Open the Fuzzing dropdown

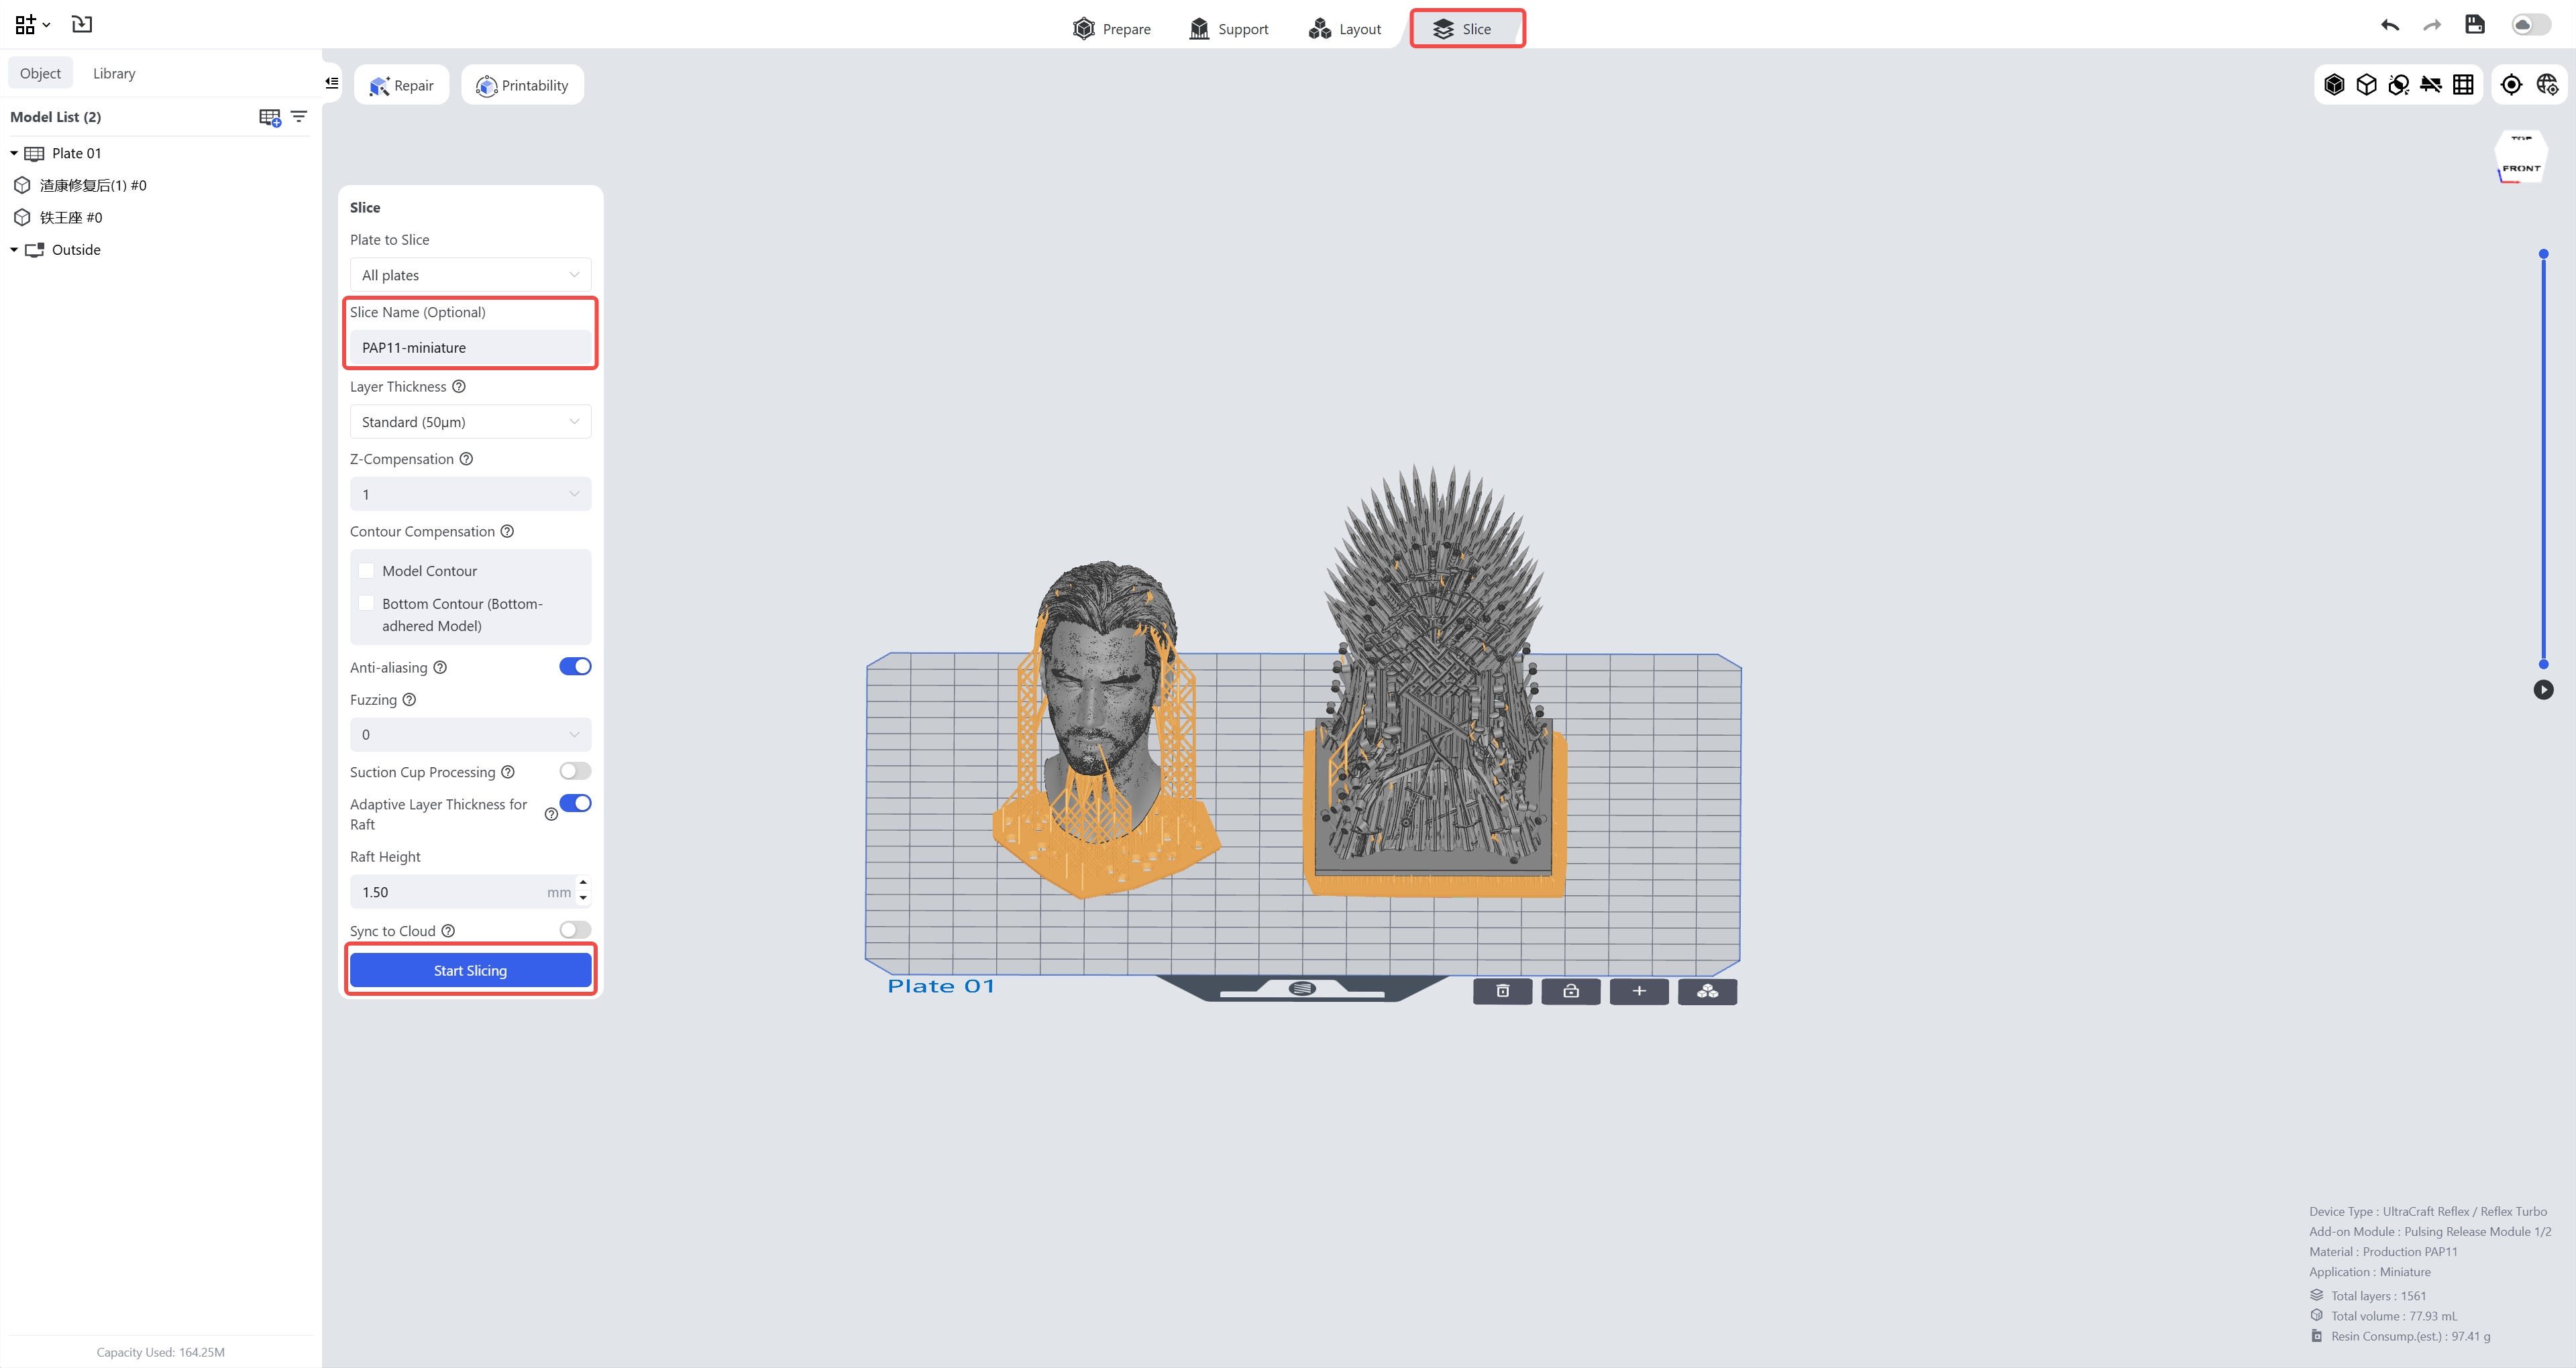coord(470,734)
